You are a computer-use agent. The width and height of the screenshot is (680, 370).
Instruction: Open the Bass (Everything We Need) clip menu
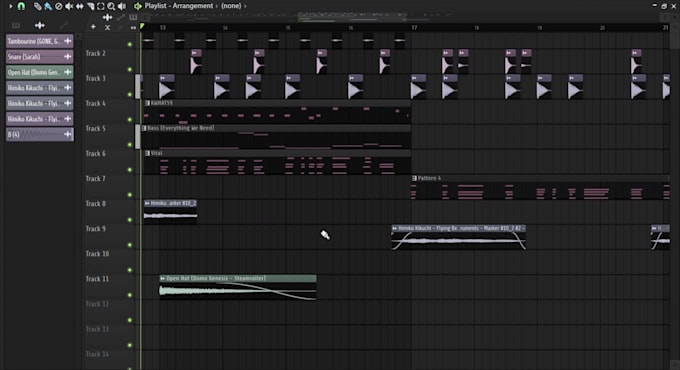[144, 128]
